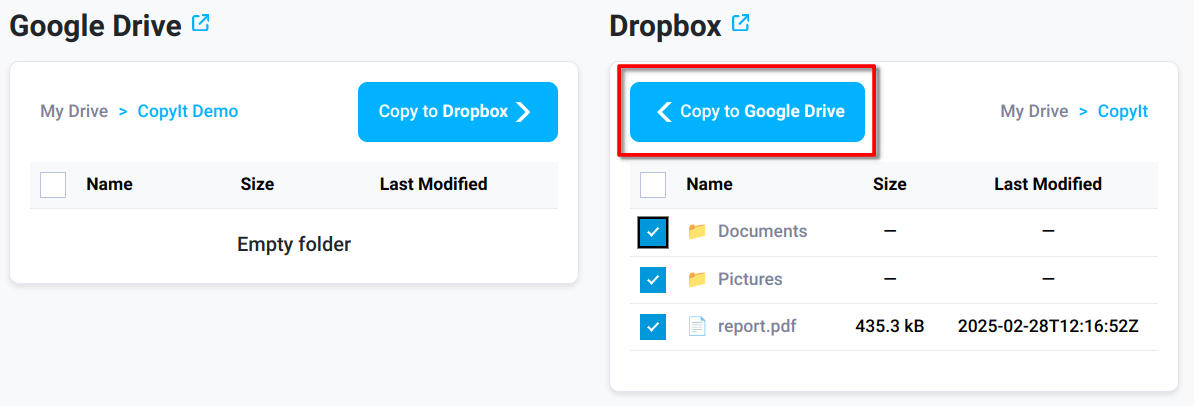Click the Pictures folder icon
The width and height of the screenshot is (1194, 406).
pyautogui.click(x=697, y=280)
